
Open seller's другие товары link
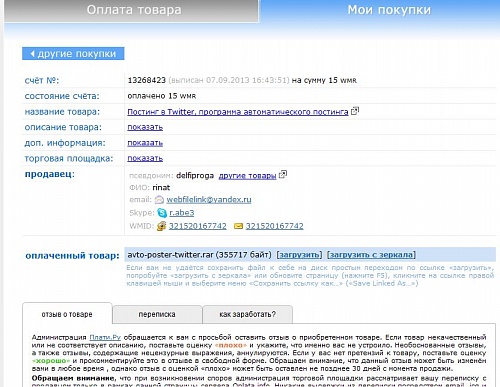pyautogui.click(x=247, y=176)
